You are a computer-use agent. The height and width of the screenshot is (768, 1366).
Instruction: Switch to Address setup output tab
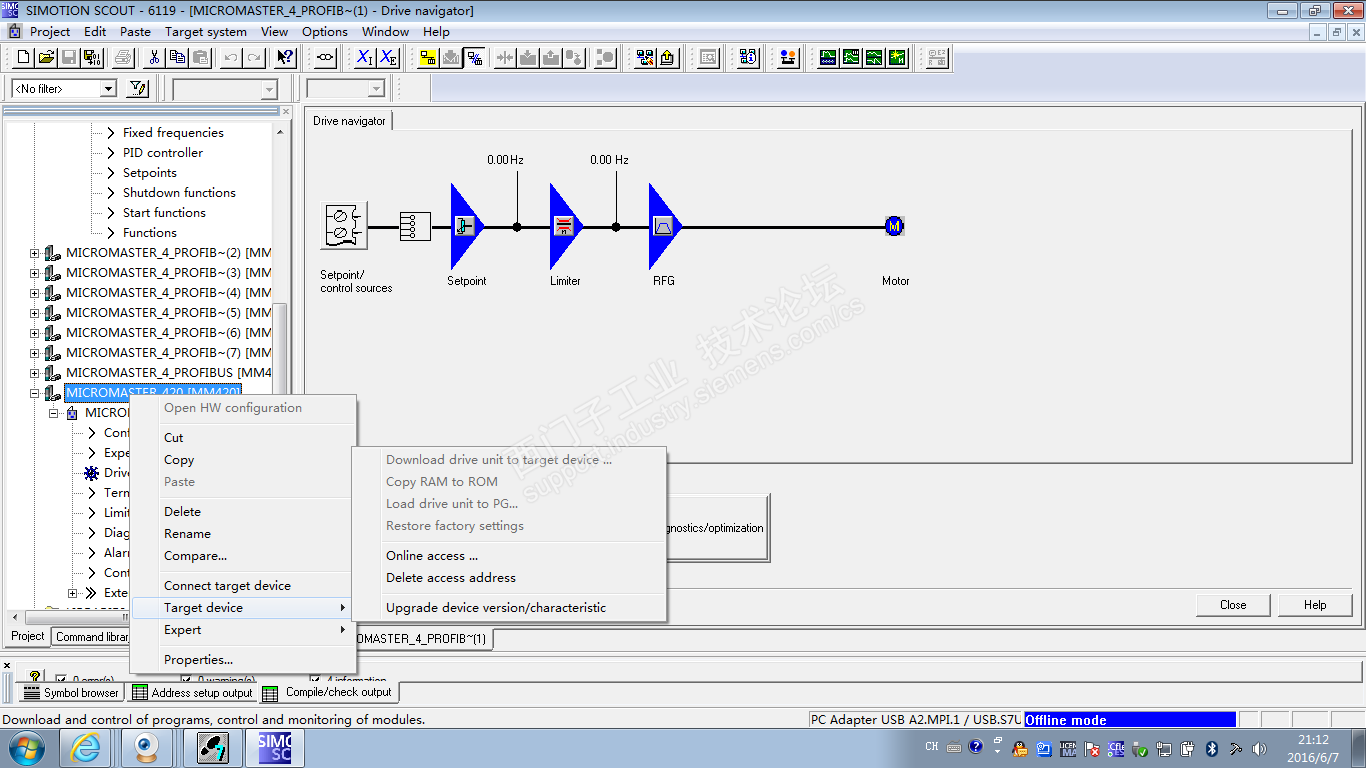tap(193, 692)
